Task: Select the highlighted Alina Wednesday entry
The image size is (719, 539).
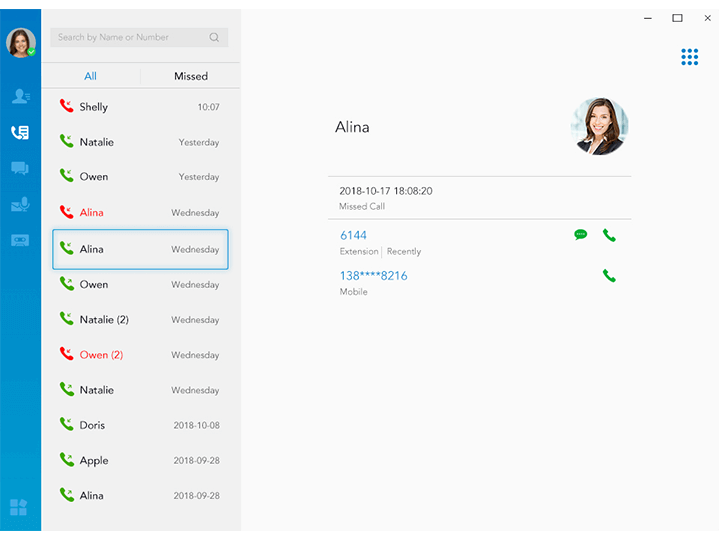Action: click(x=140, y=249)
